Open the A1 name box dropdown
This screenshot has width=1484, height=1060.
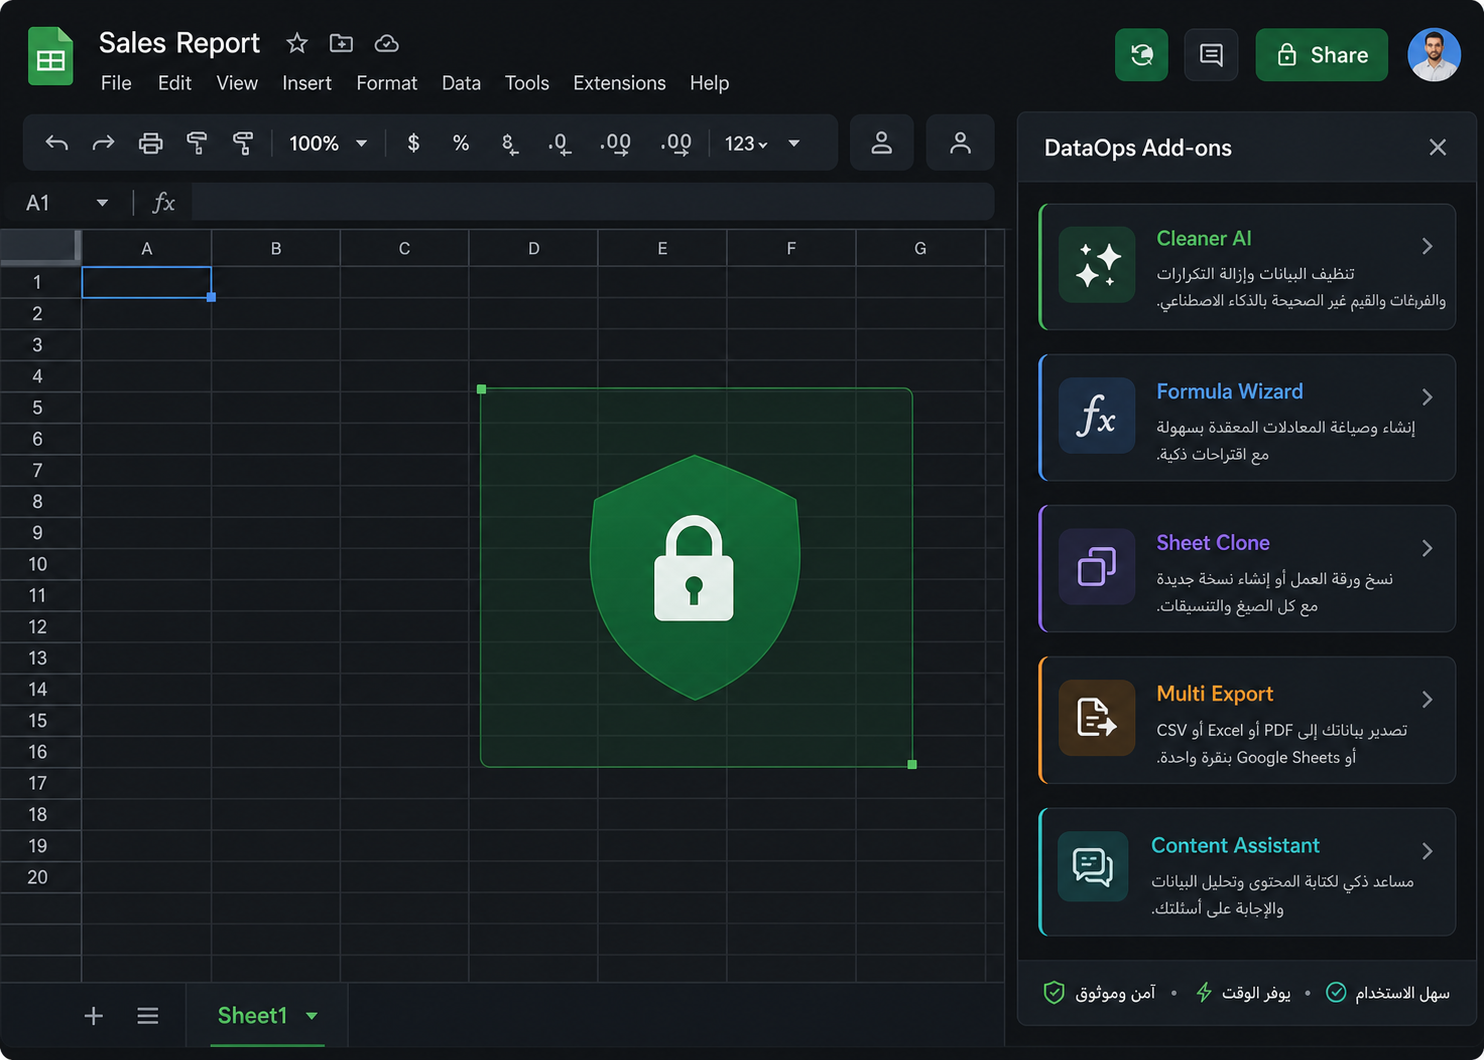(102, 203)
